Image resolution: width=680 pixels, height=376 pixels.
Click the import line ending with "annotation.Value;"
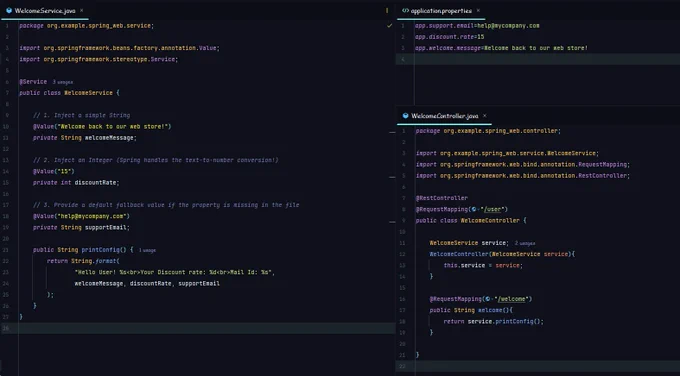point(119,48)
